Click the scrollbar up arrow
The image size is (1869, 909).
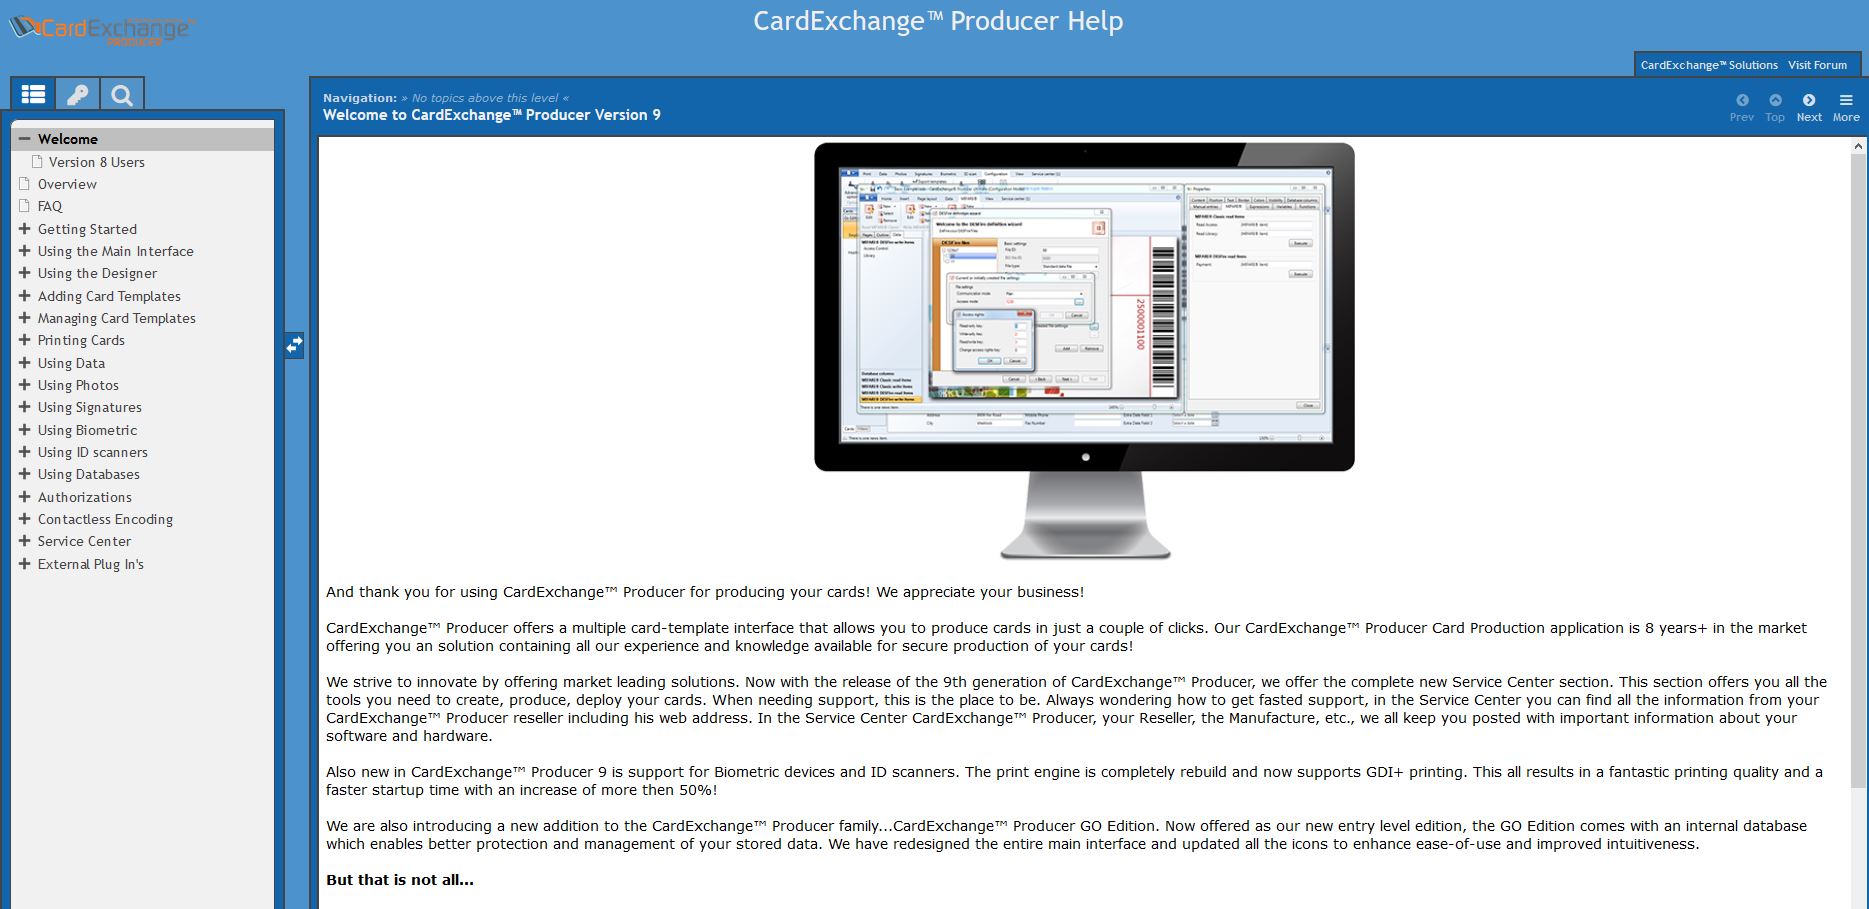(1858, 146)
